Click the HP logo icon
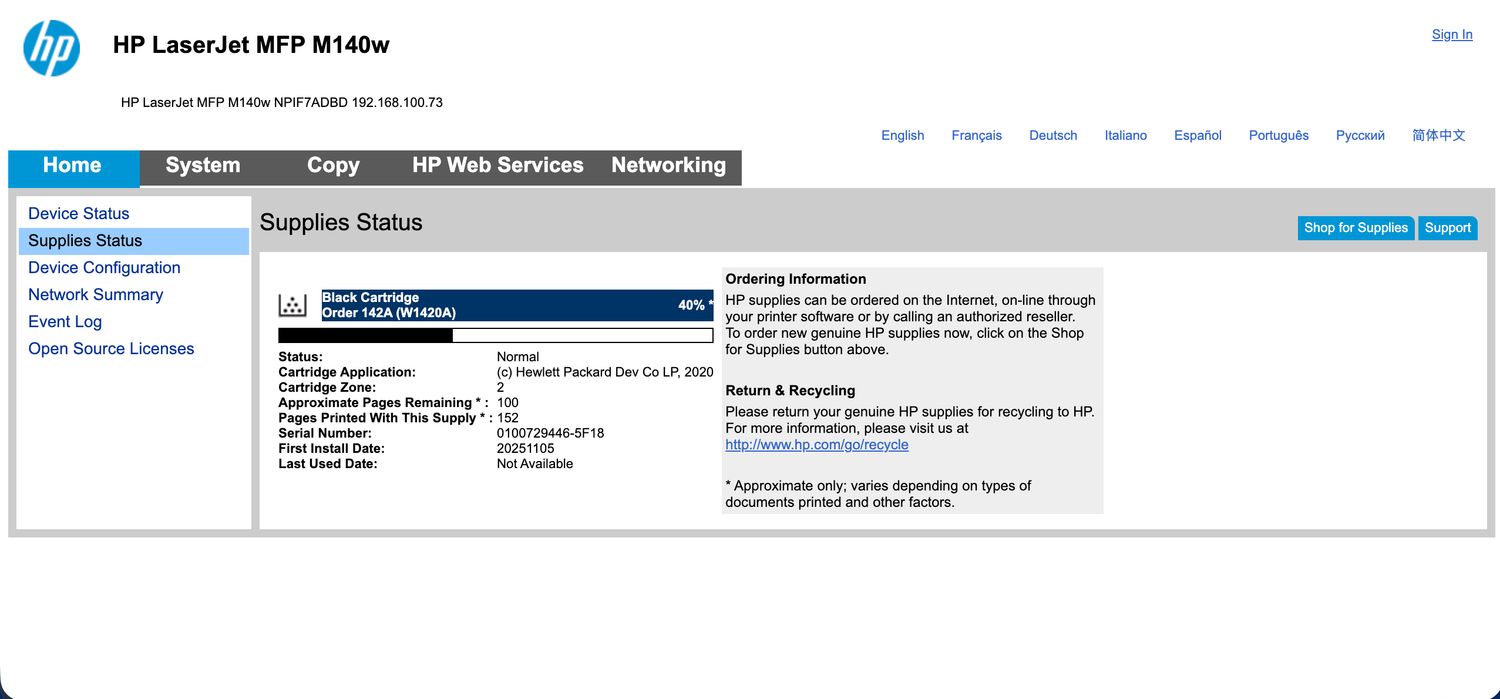1500x699 pixels. (52, 48)
